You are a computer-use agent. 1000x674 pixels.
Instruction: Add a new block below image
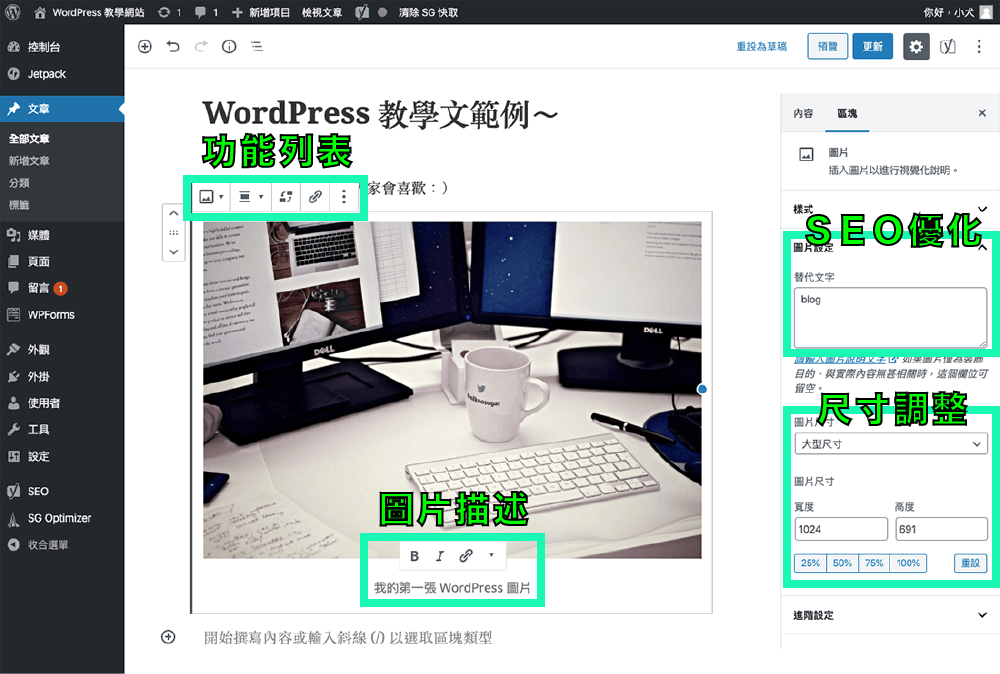point(168,637)
